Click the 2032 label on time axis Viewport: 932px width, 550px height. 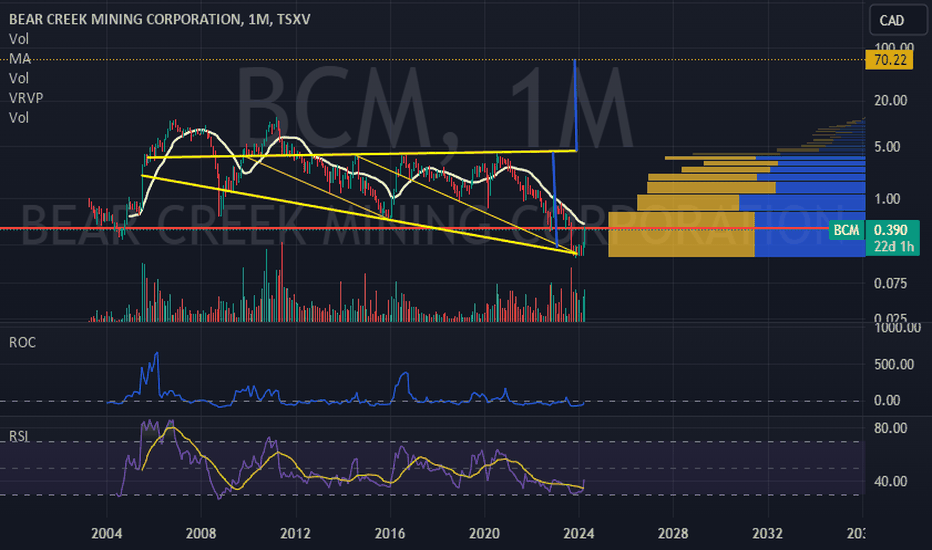point(767,533)
